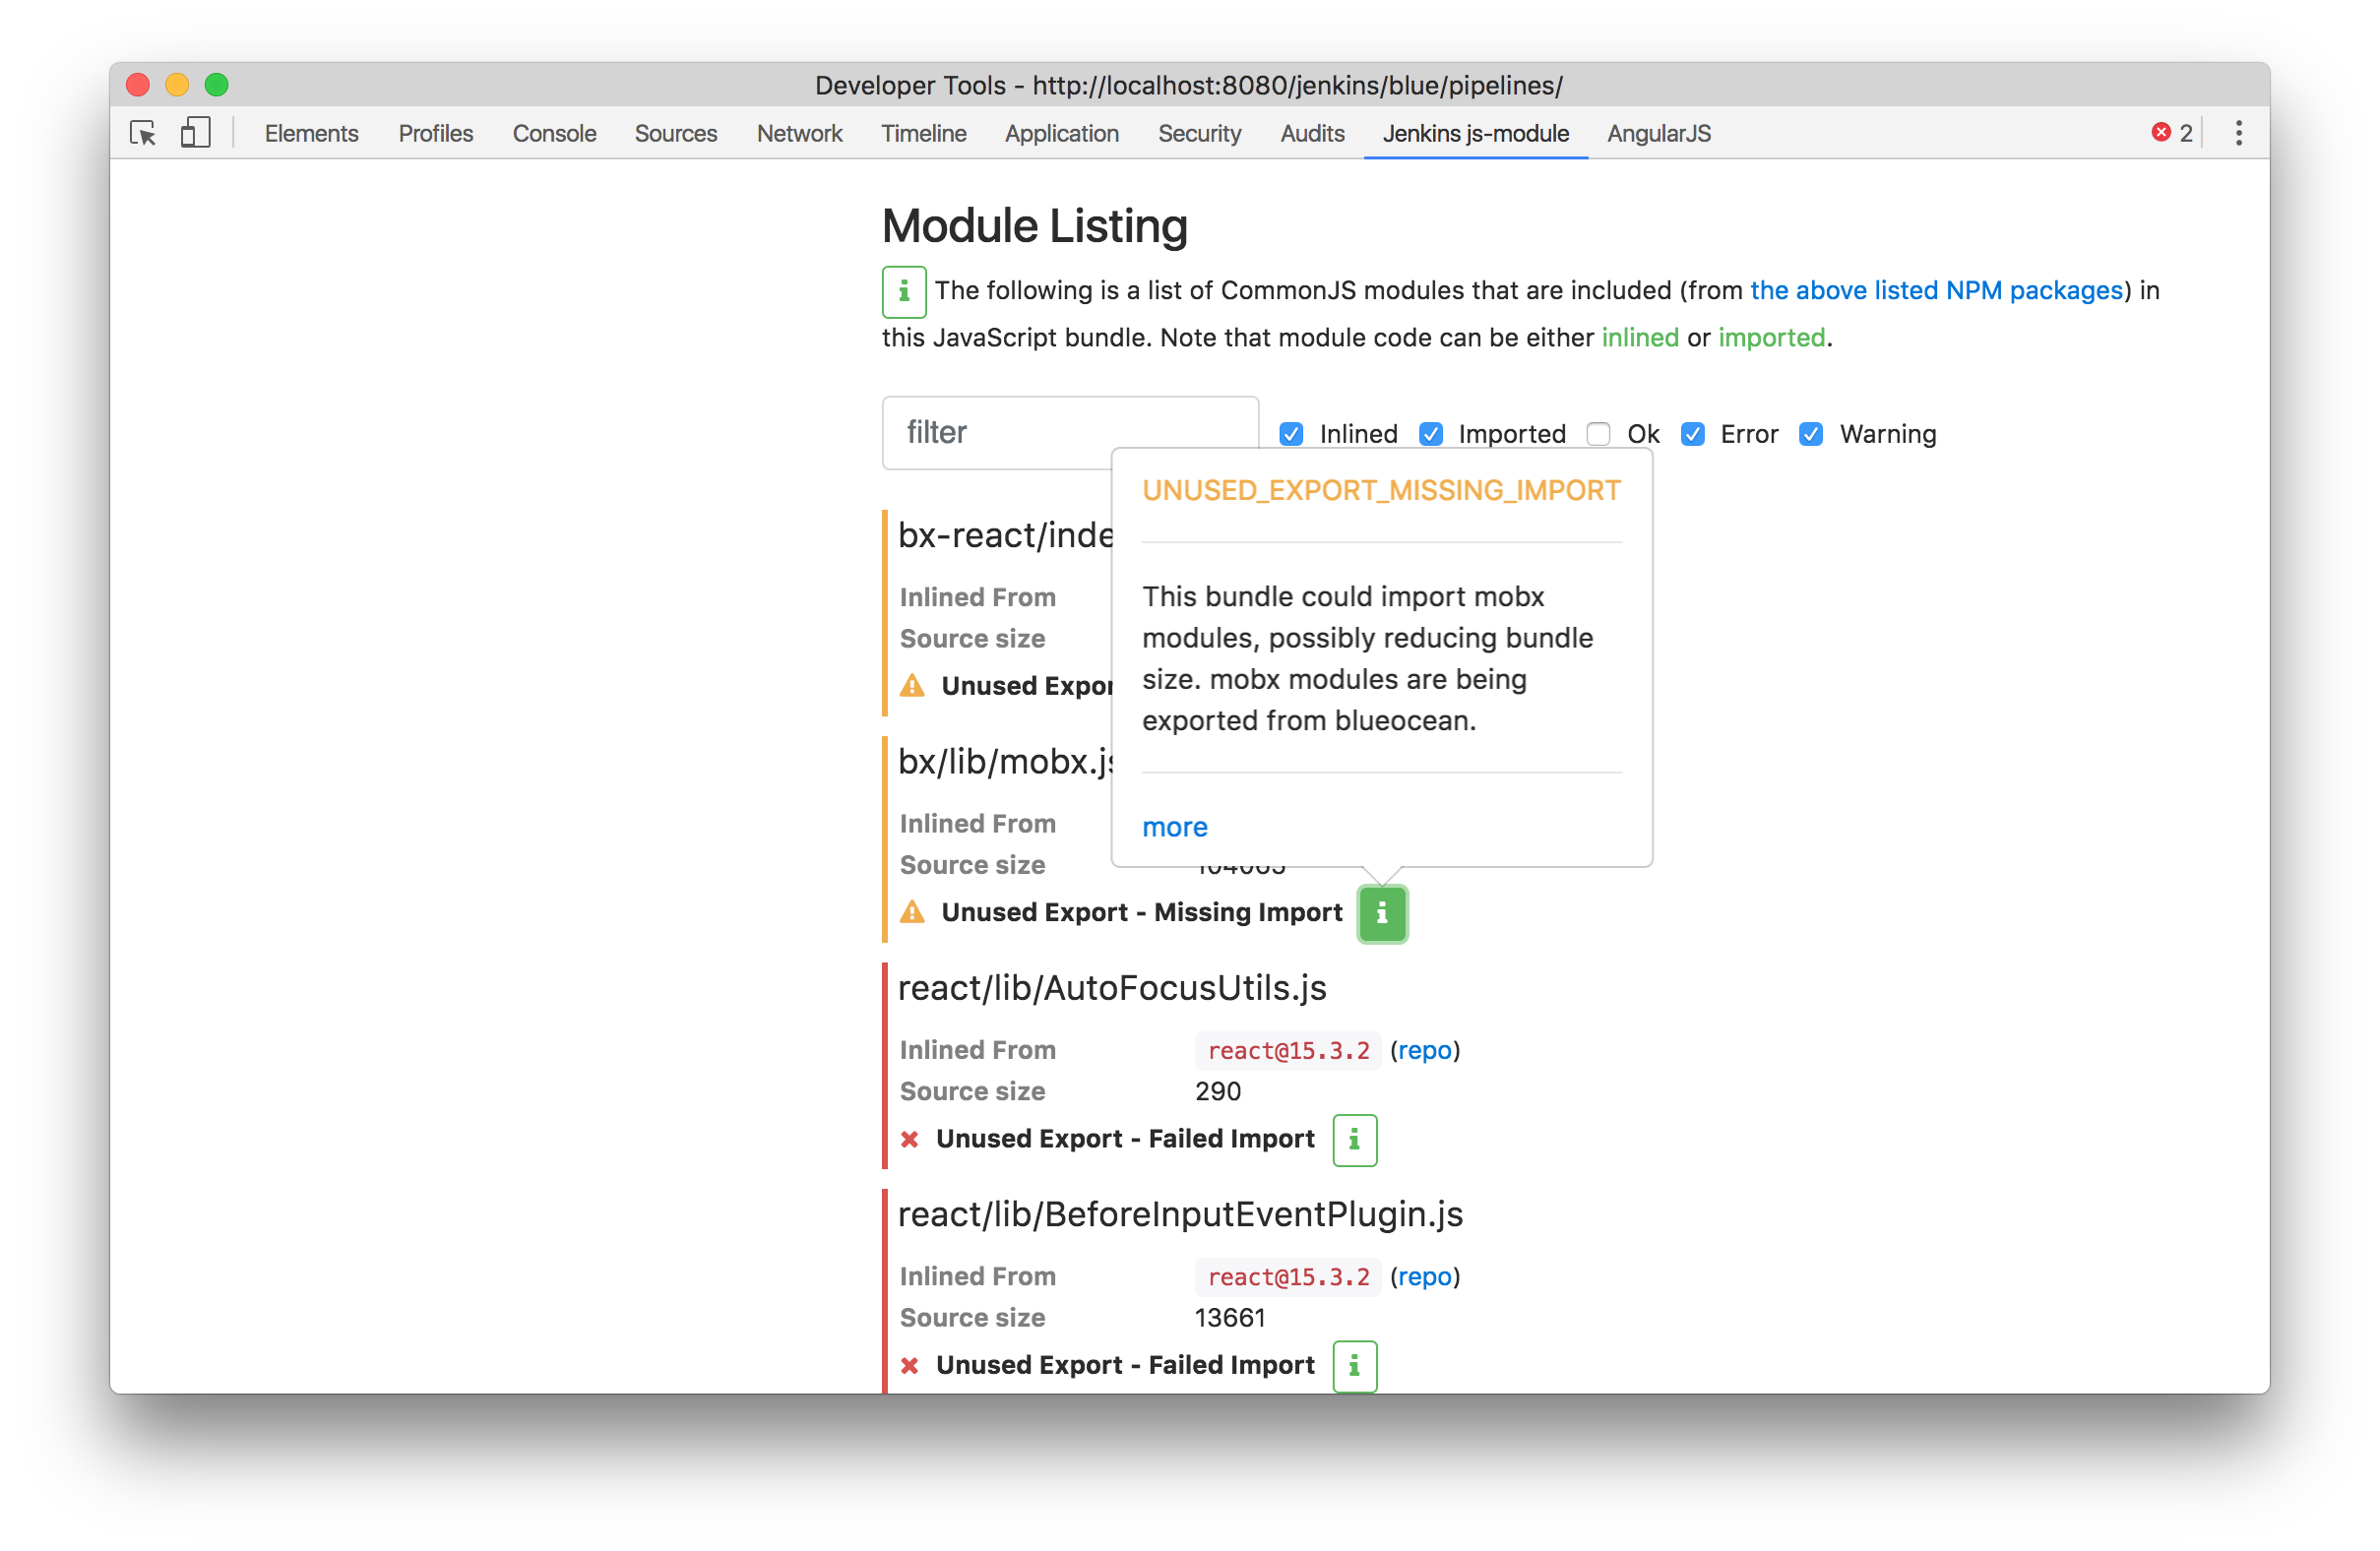Click the inspect element cursor icon
Viewport: 2380px width, 1551px height.
(143, 133)
